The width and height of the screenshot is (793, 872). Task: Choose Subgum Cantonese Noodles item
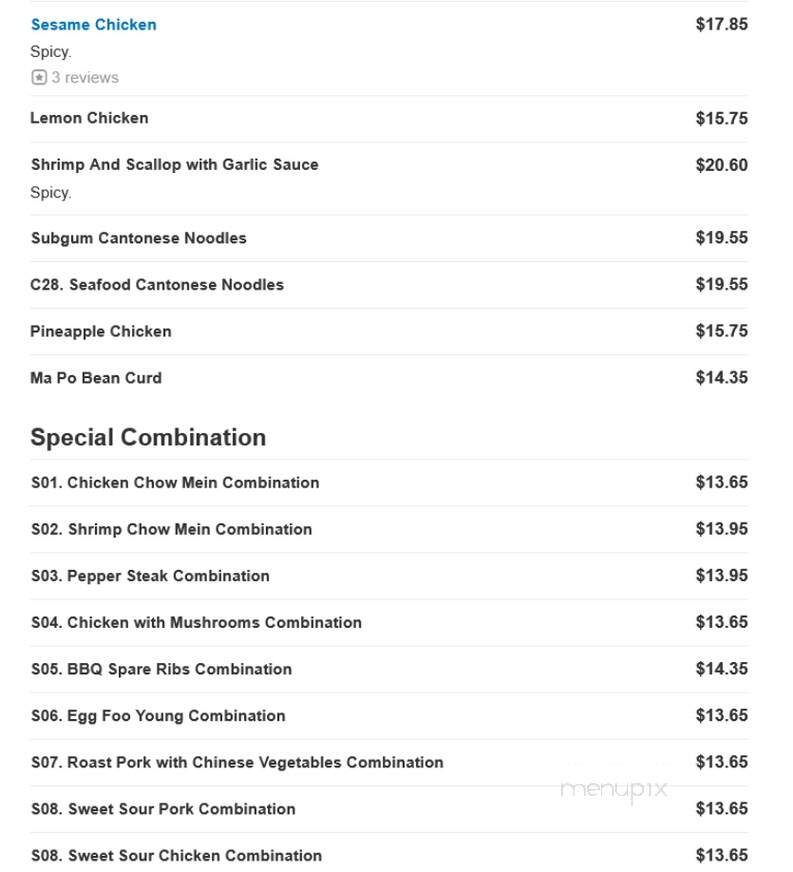tap(138, 238)
